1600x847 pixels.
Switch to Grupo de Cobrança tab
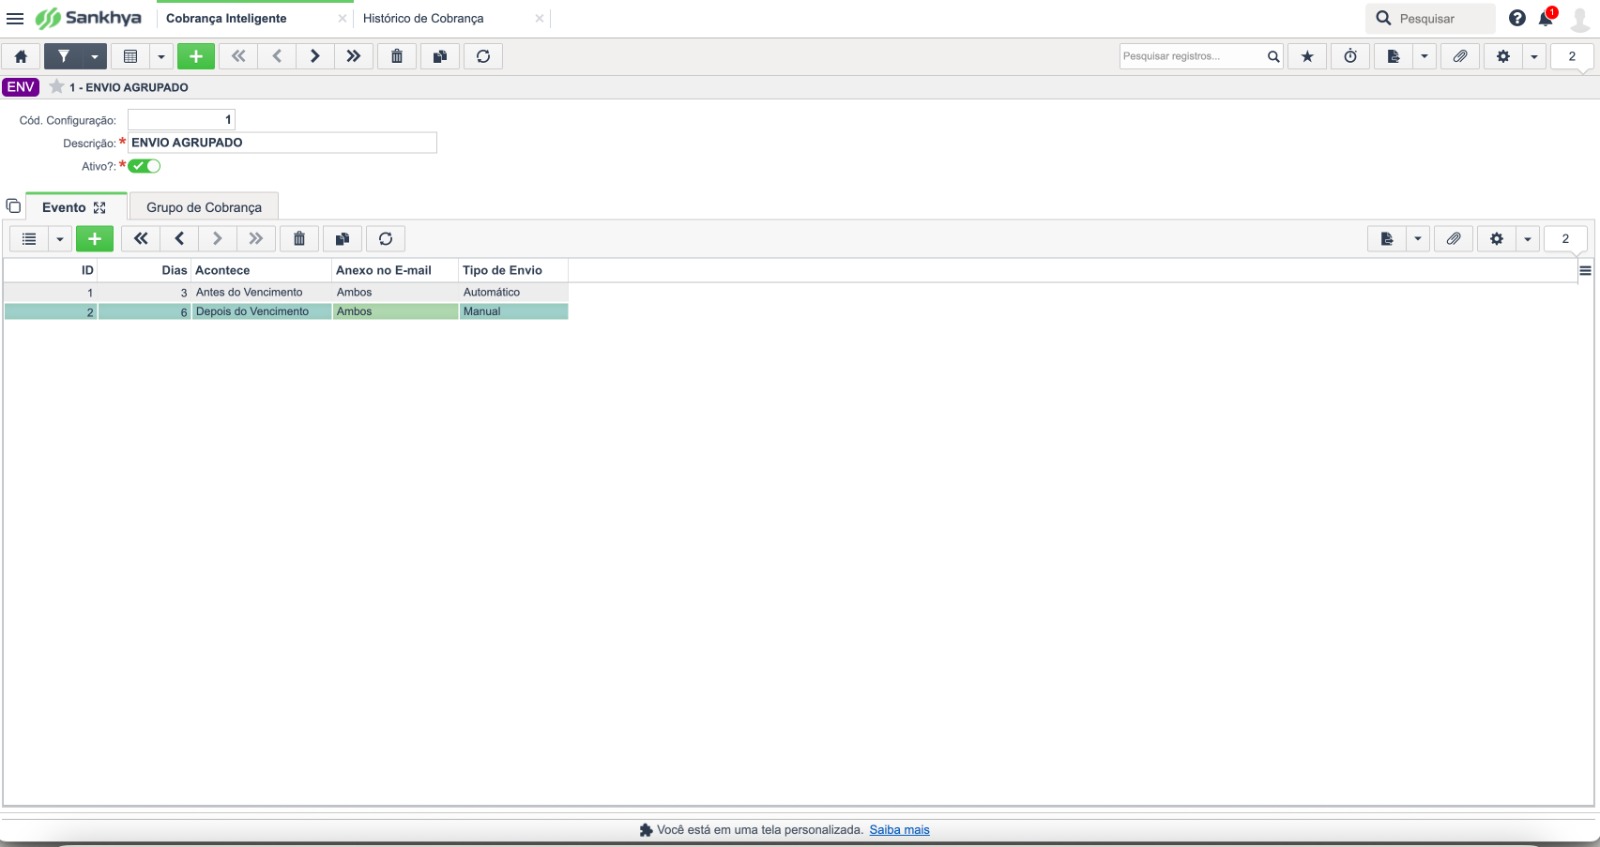(x=204, y=207)
